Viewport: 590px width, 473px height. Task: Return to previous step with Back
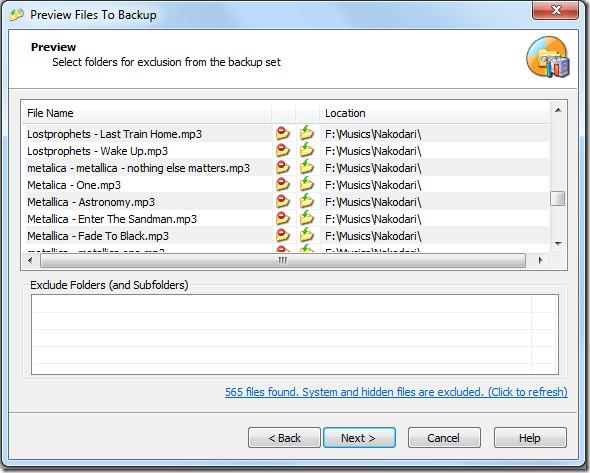pos(284,438)
